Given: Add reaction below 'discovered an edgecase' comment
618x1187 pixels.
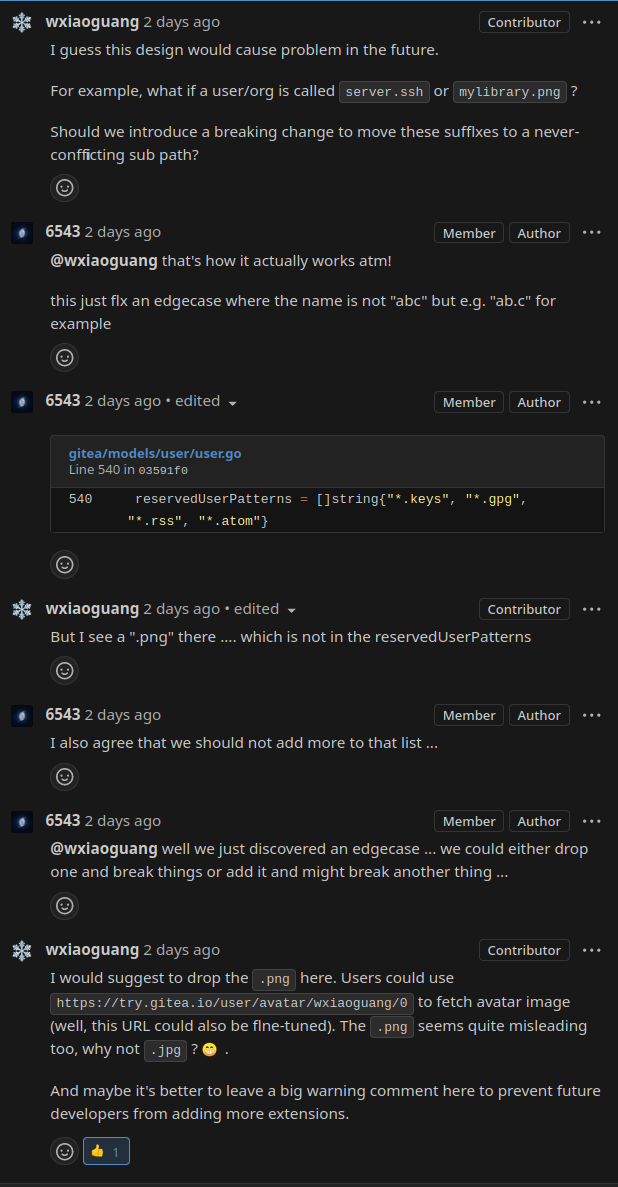Looking at the screenshot, I should pyautogui.click(x=64, y=905).
